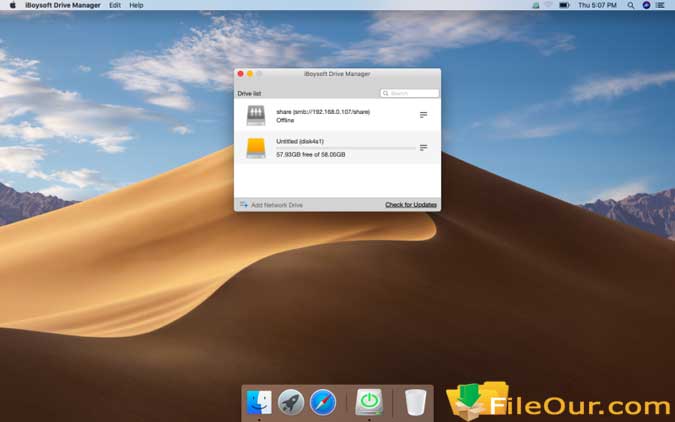Open options menu for the share drive
This screenshot has height=422, width=675.
click(423, 115)
